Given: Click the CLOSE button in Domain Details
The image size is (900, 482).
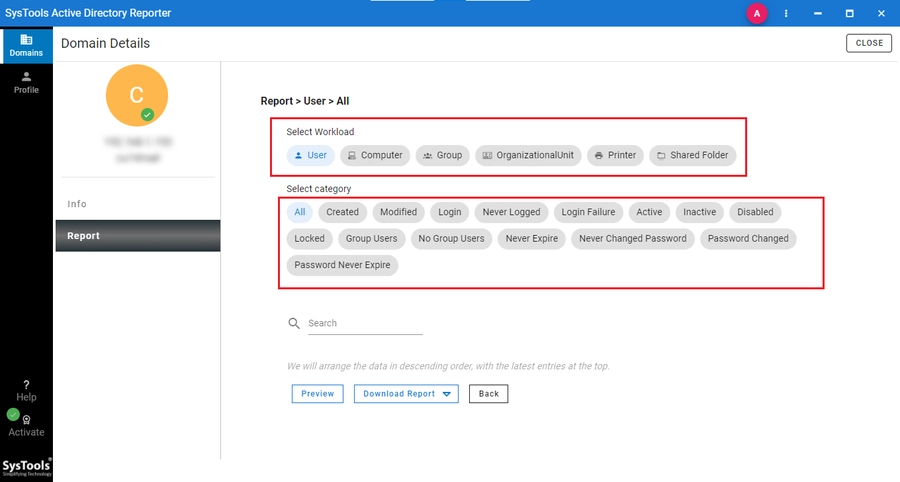Looking at the screenshot, I should pos(869,43).
